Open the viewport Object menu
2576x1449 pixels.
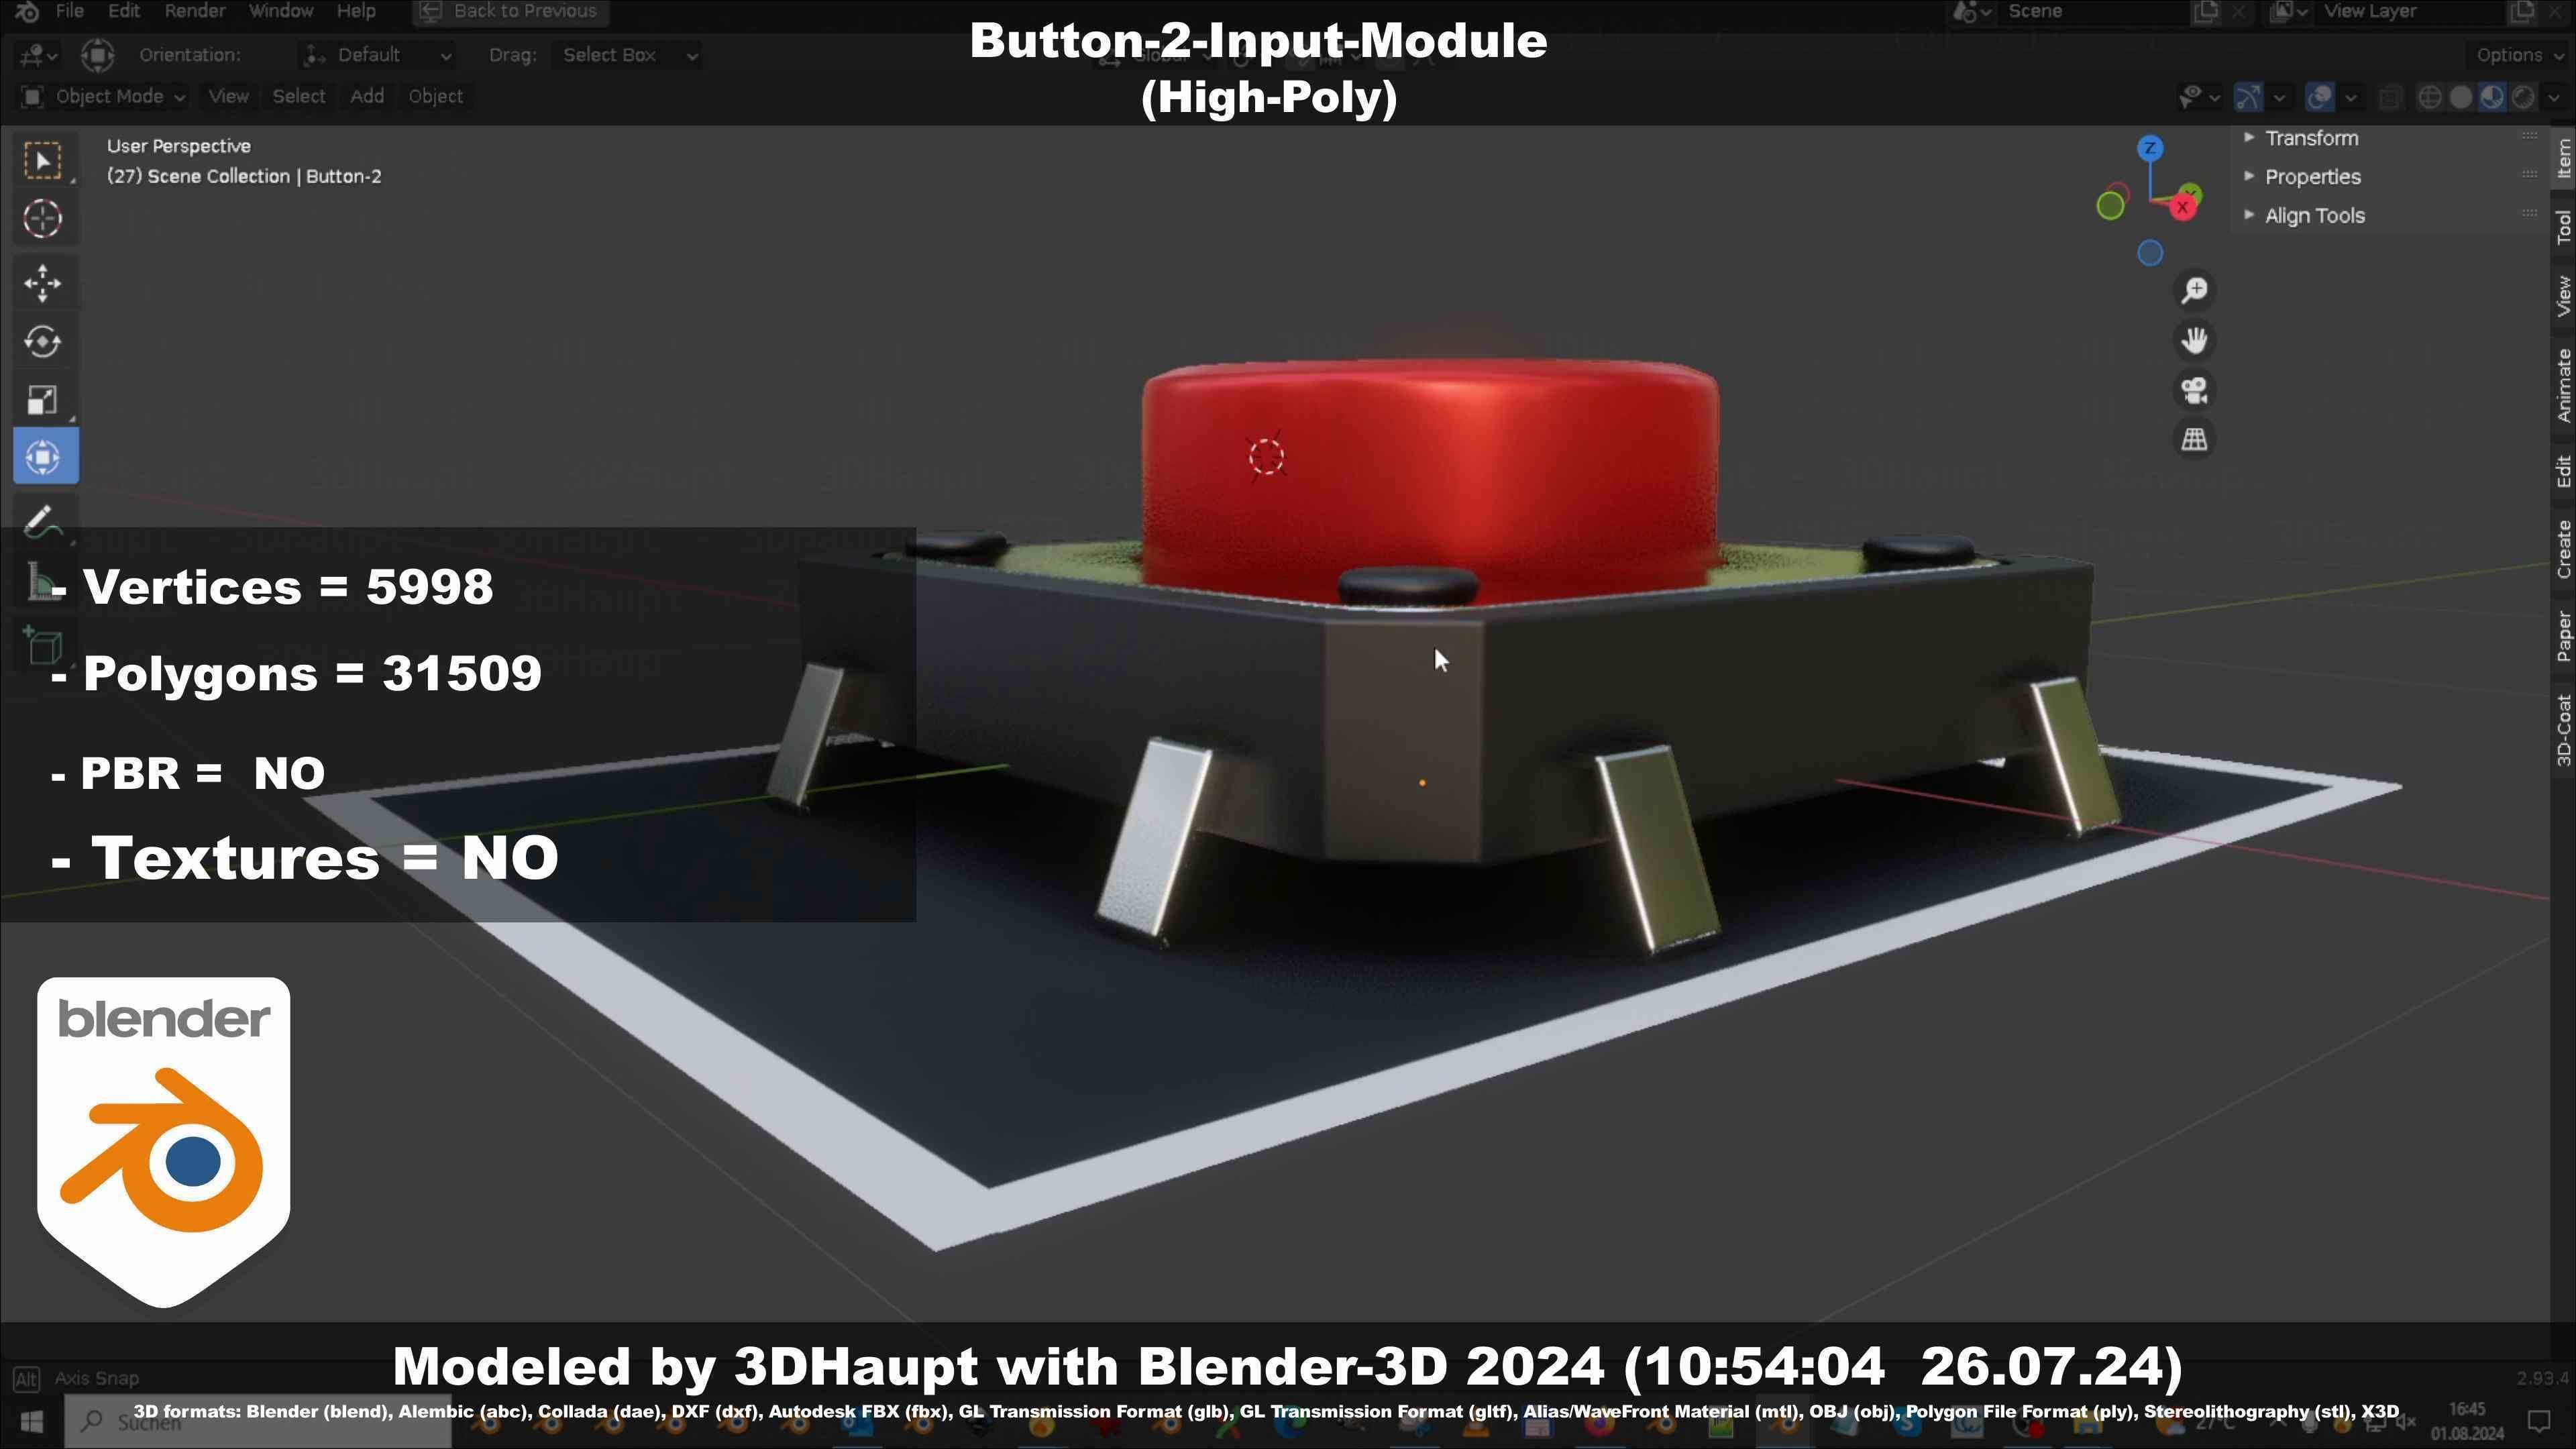(435, 97)
